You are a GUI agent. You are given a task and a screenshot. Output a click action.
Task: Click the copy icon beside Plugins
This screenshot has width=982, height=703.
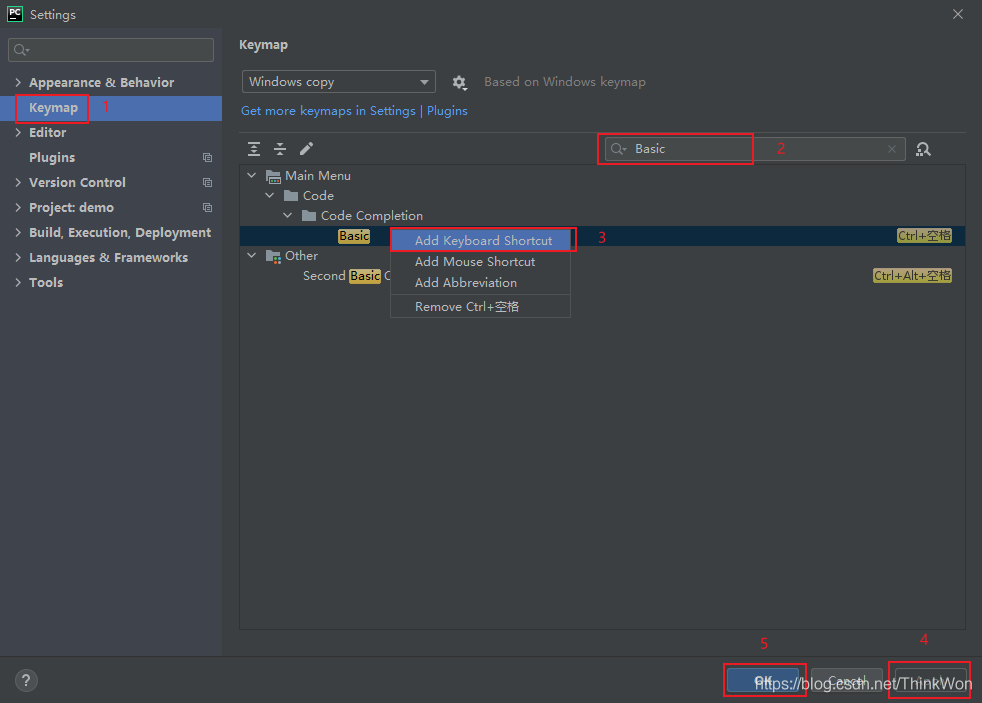click(x=207, y=158)
